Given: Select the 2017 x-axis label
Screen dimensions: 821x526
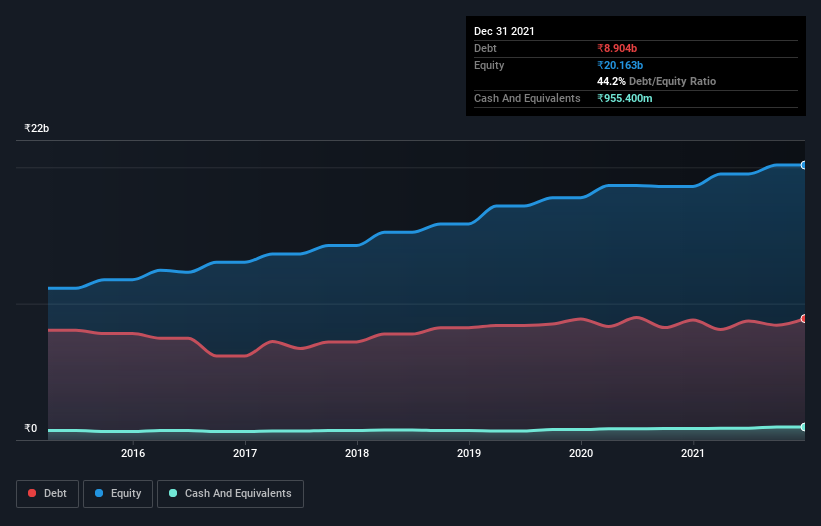Looking at the screenshot, I should tap(245, 453).
